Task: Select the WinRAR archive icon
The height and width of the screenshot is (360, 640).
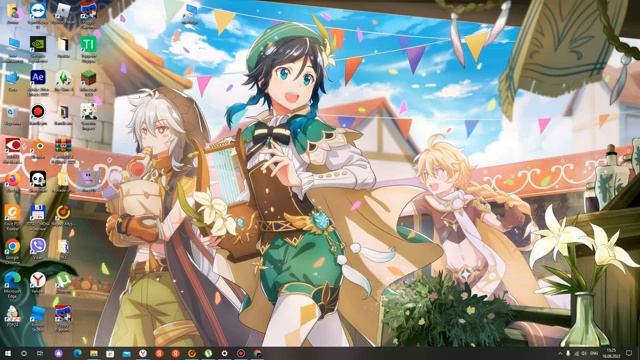Action: coord(63,145)
